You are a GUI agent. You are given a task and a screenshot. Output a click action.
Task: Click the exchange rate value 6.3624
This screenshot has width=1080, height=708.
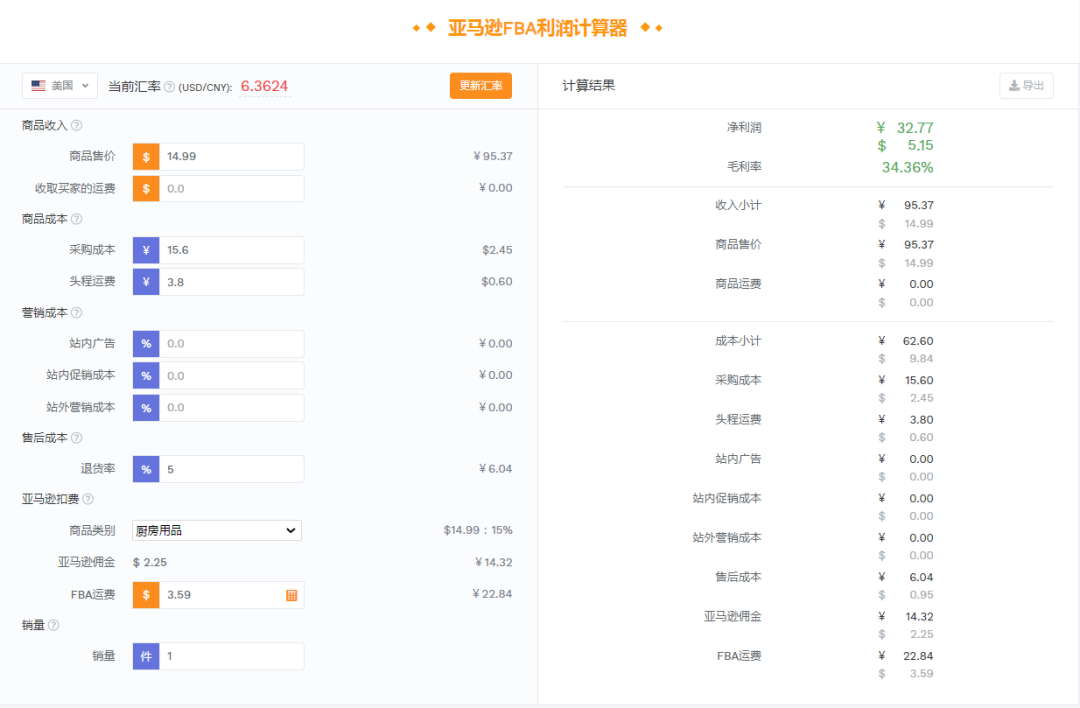pyautogui.click(x=264, y=86)
